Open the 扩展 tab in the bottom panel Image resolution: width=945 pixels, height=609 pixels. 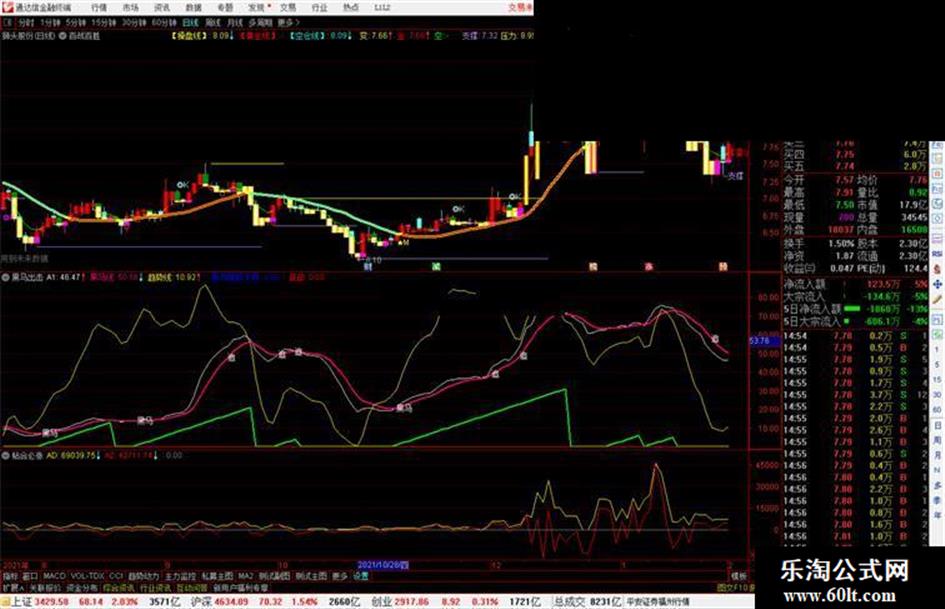(13, 587)
